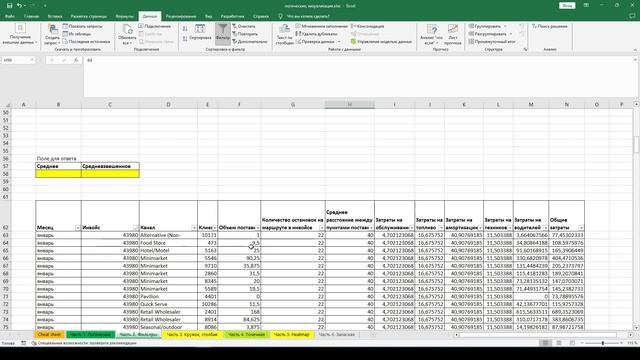Click the Create Query icon
Viewport: 640px width, 360px height.
tap(53, 29)
